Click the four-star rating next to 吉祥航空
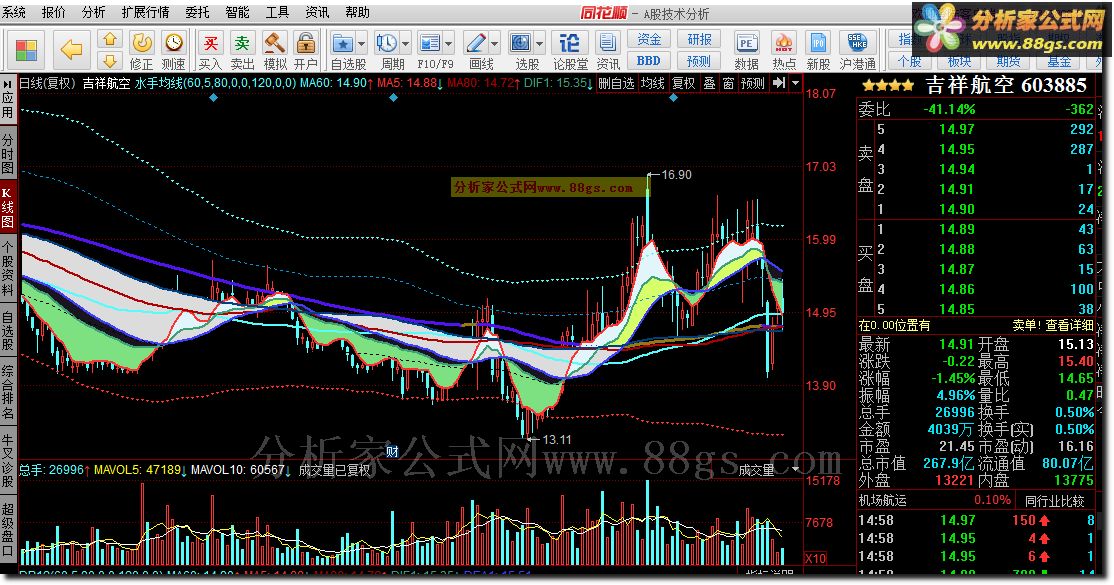Screen dimensions: 1114x585 (x=887, y=86)
